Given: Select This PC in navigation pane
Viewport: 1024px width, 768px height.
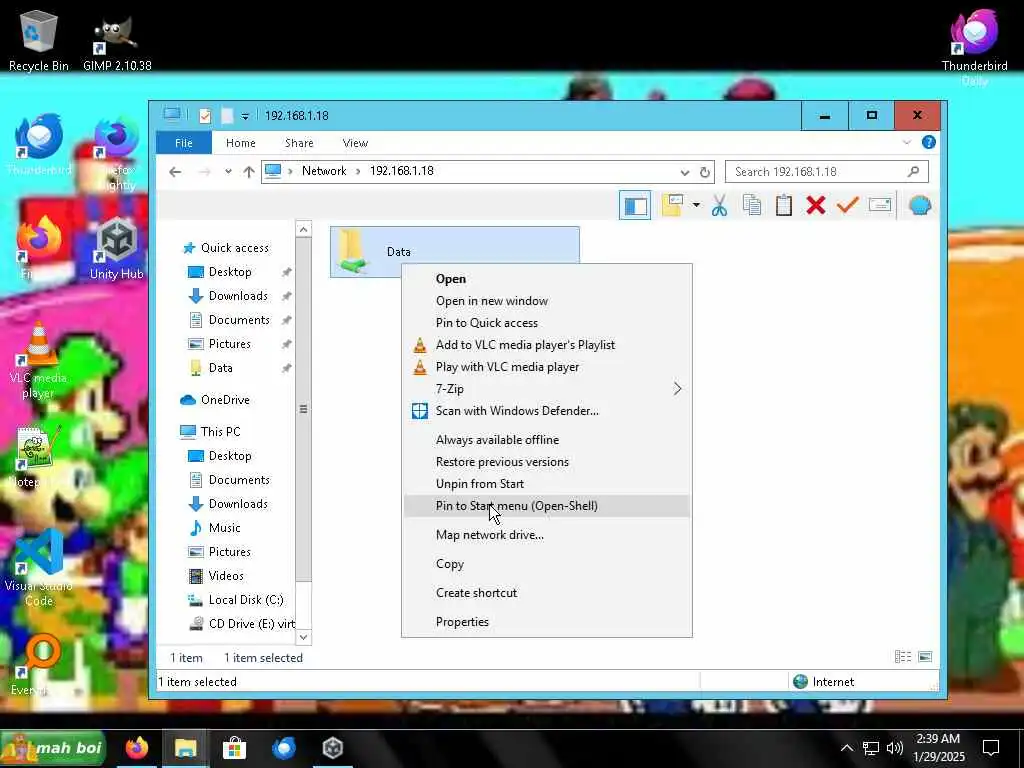Looking at the screenshot, I should click(x=210, y=432).
